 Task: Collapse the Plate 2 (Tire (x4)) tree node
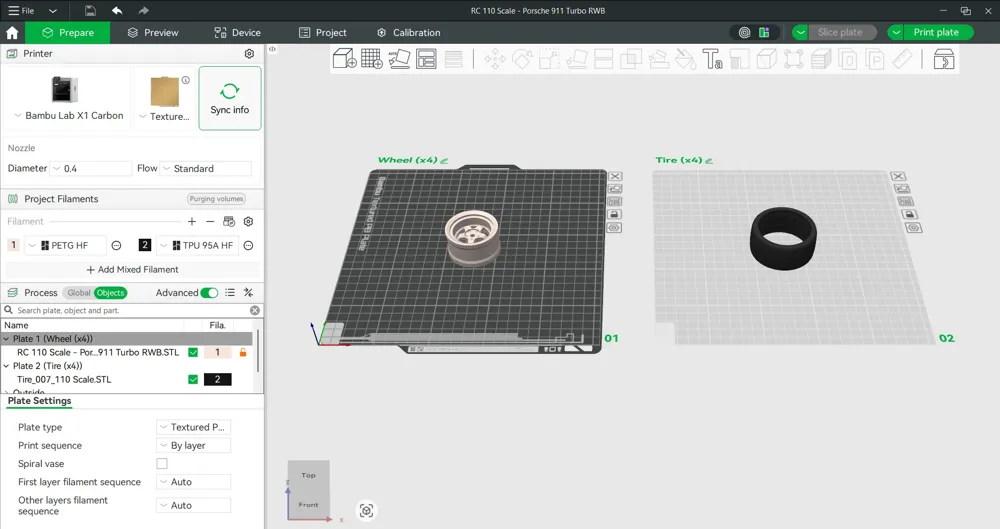(6, 366)
